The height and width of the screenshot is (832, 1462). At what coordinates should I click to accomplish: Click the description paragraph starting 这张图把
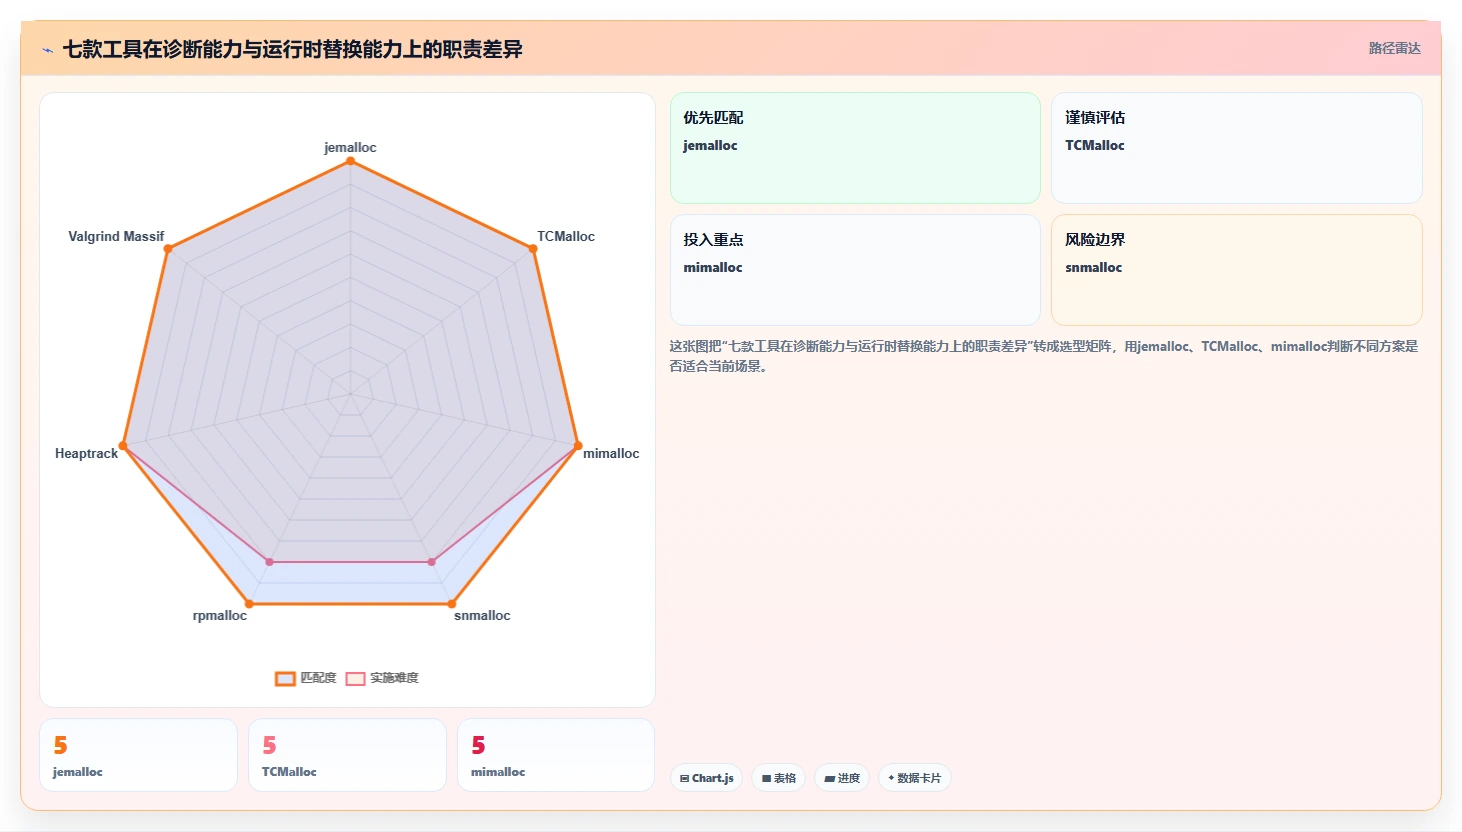[x=1044, y=356]
